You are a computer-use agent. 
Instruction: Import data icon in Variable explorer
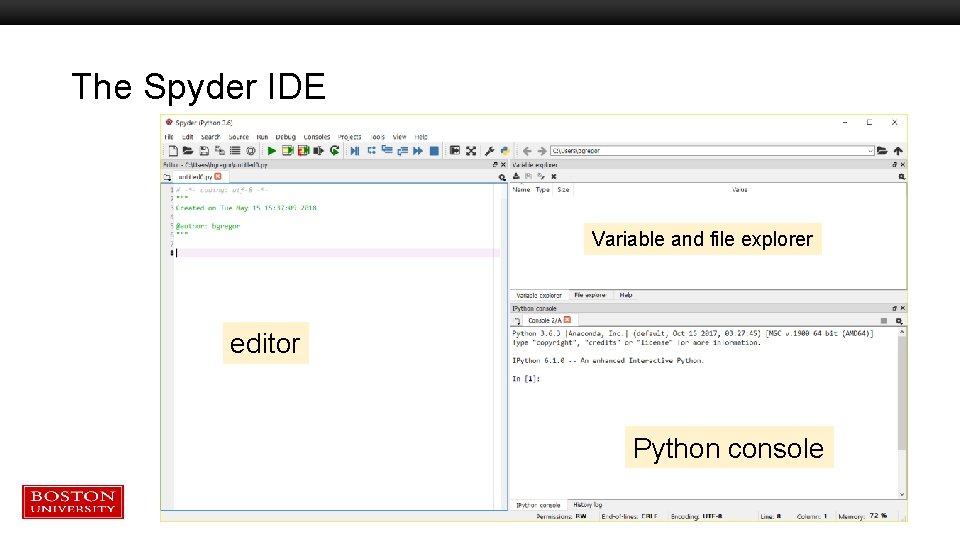(516, 176)
